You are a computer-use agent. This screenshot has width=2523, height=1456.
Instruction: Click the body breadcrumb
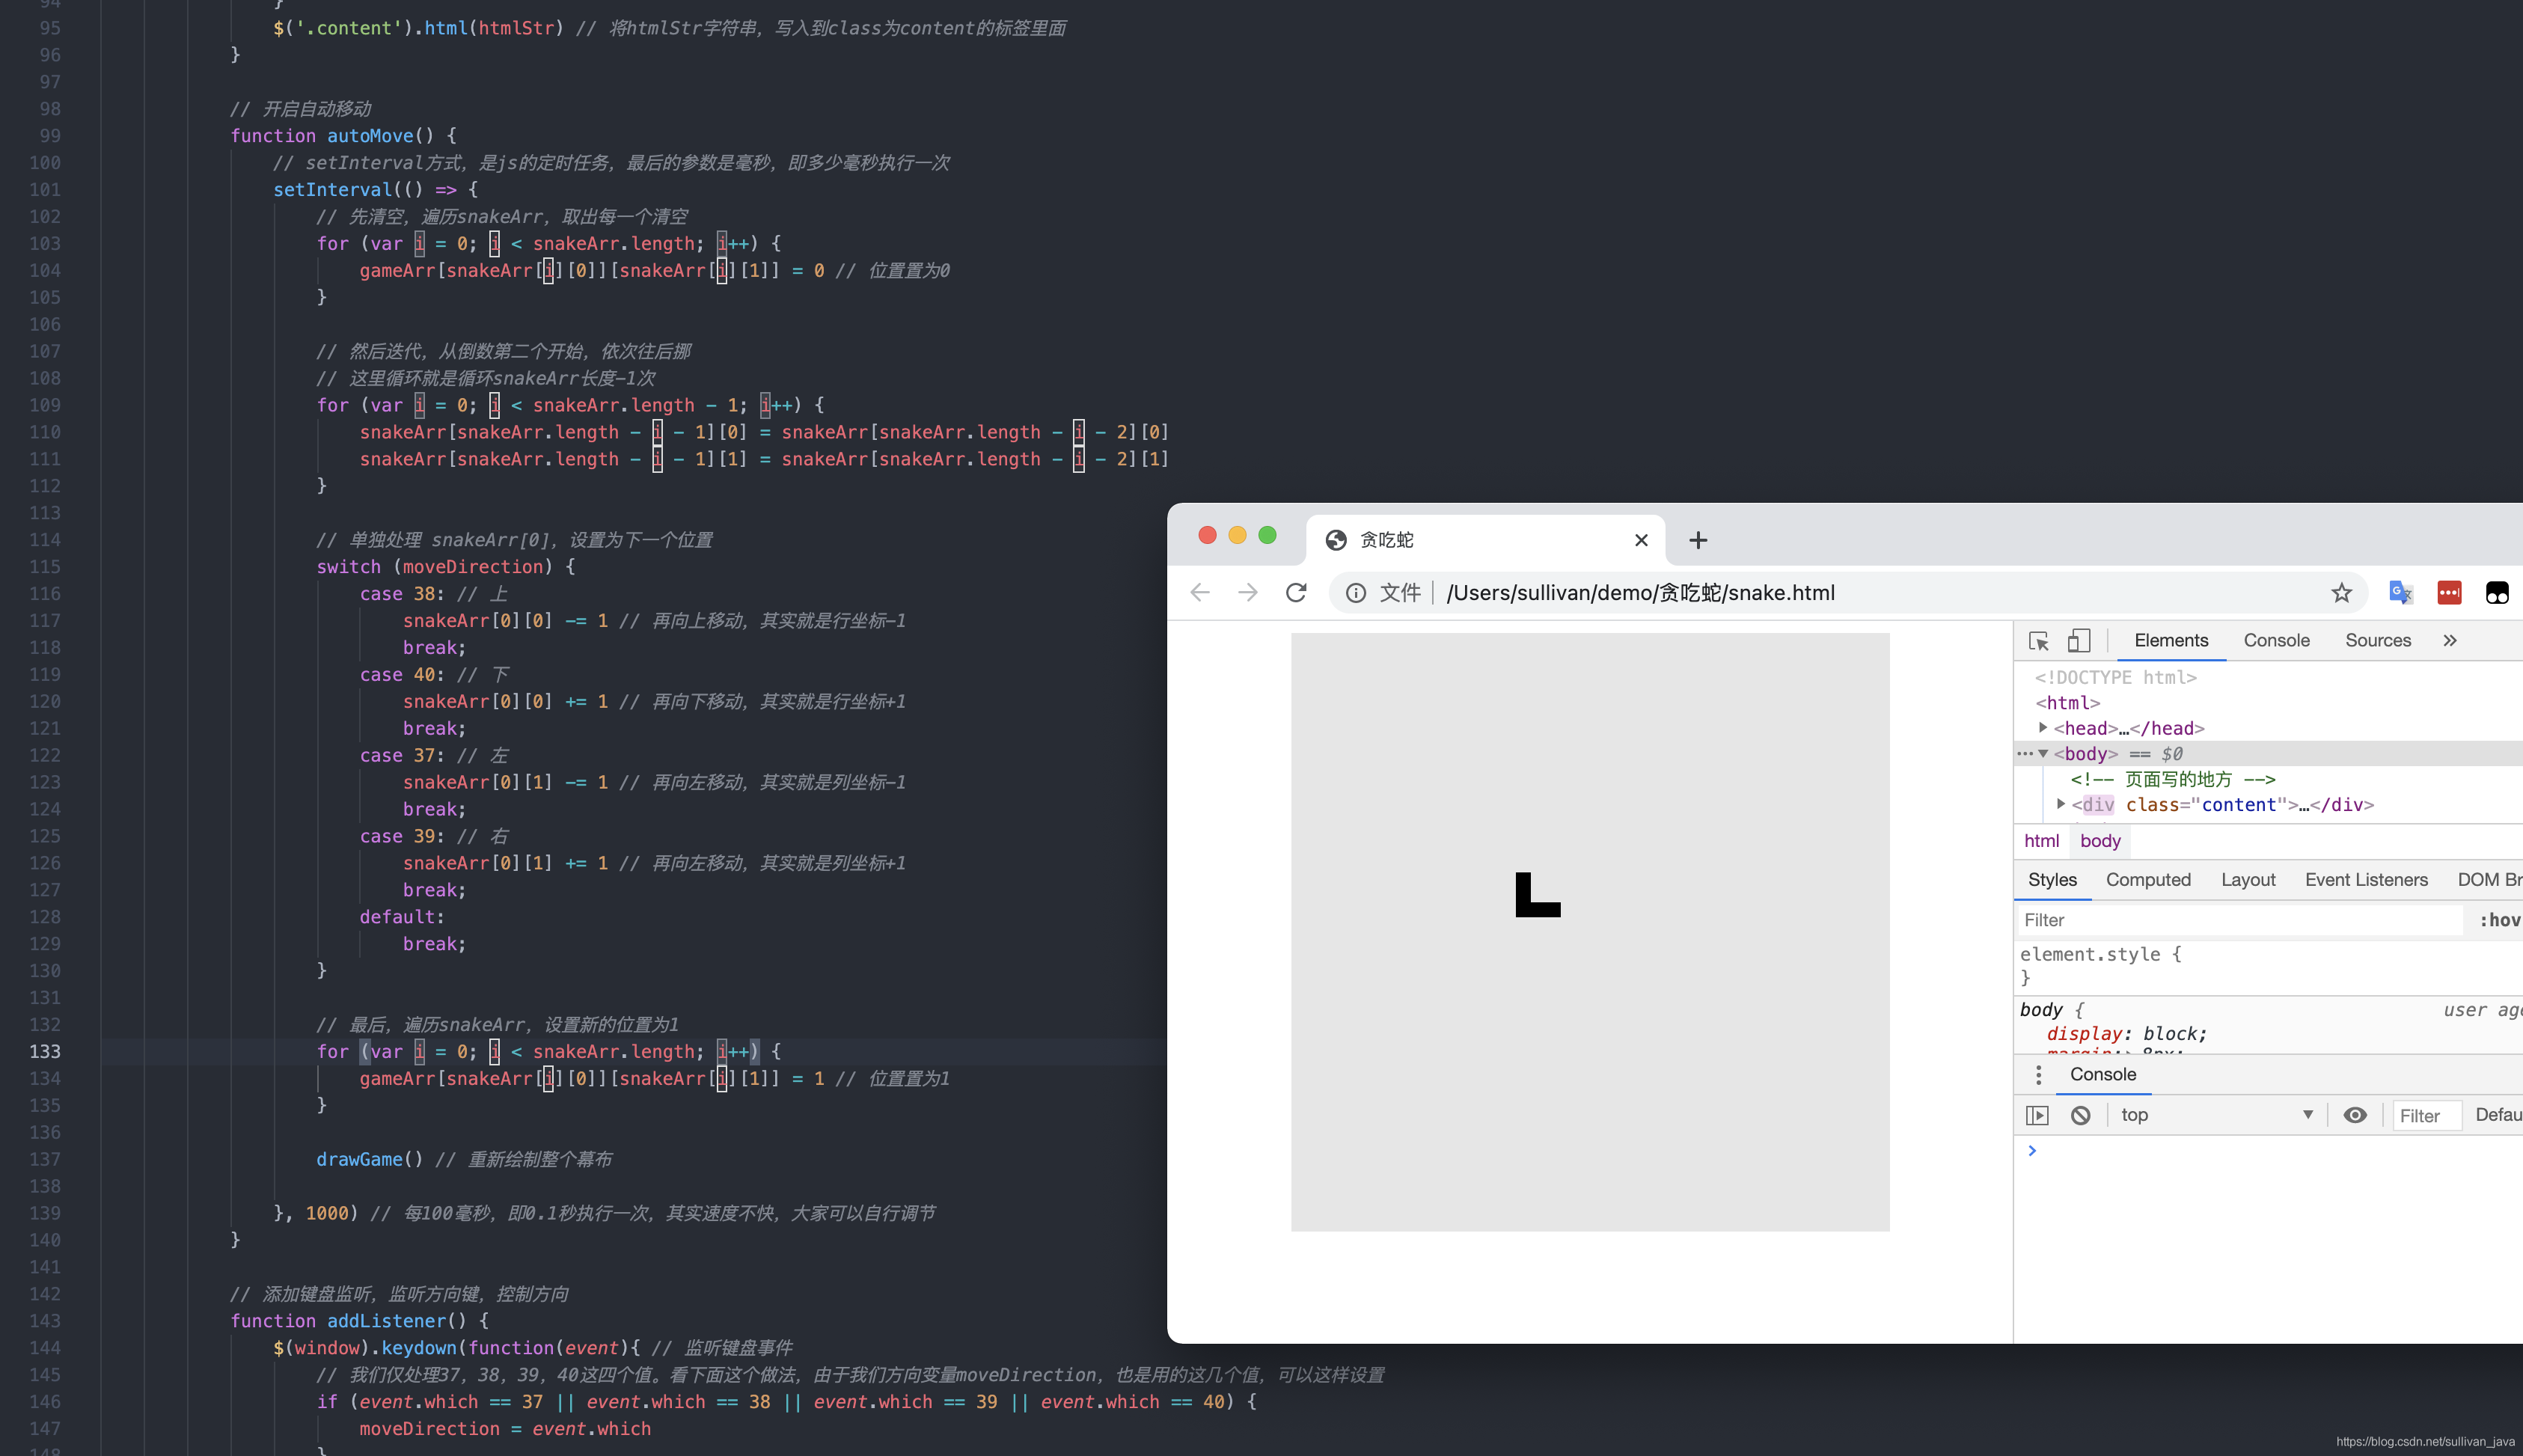pyautogui.click(x=2100, y=842)
